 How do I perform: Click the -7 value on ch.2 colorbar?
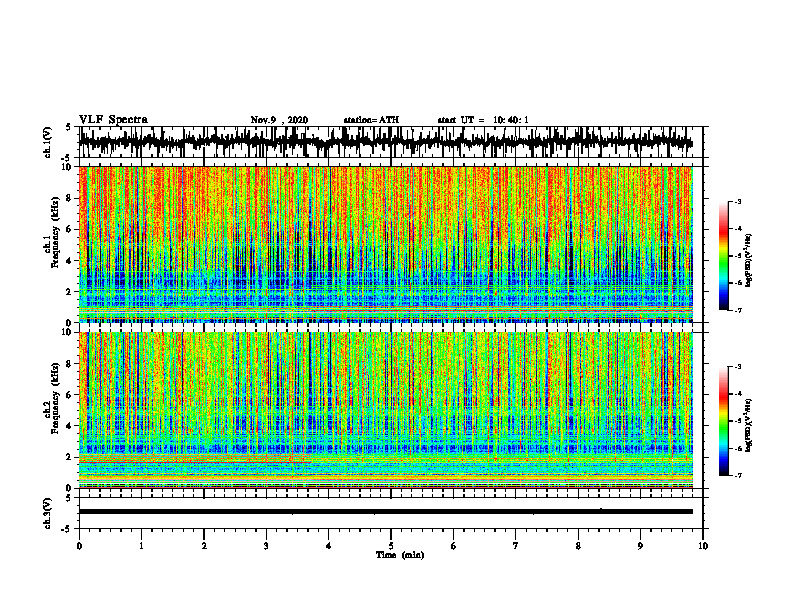click(x=738, y=476)
